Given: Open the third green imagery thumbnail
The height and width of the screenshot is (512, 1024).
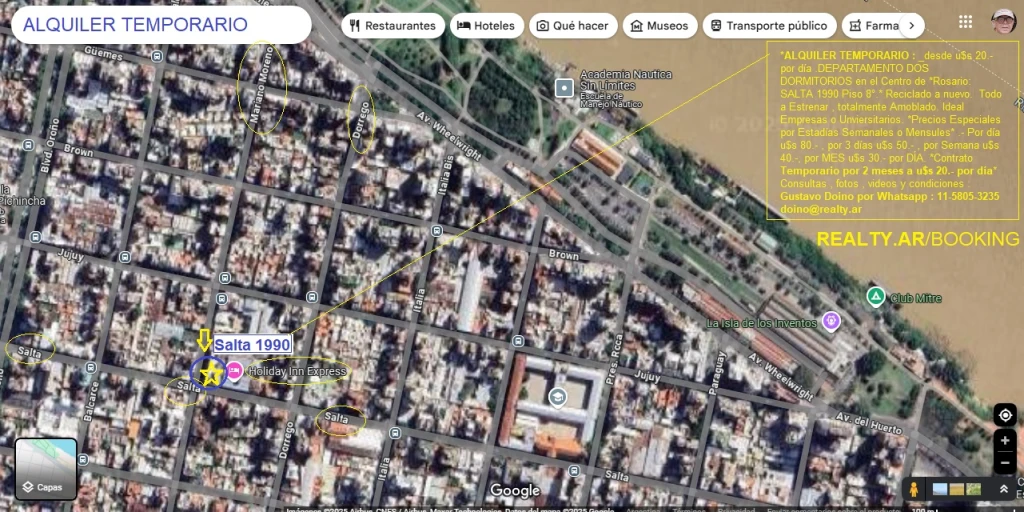Looking at the screenshot, I should 973,489.
